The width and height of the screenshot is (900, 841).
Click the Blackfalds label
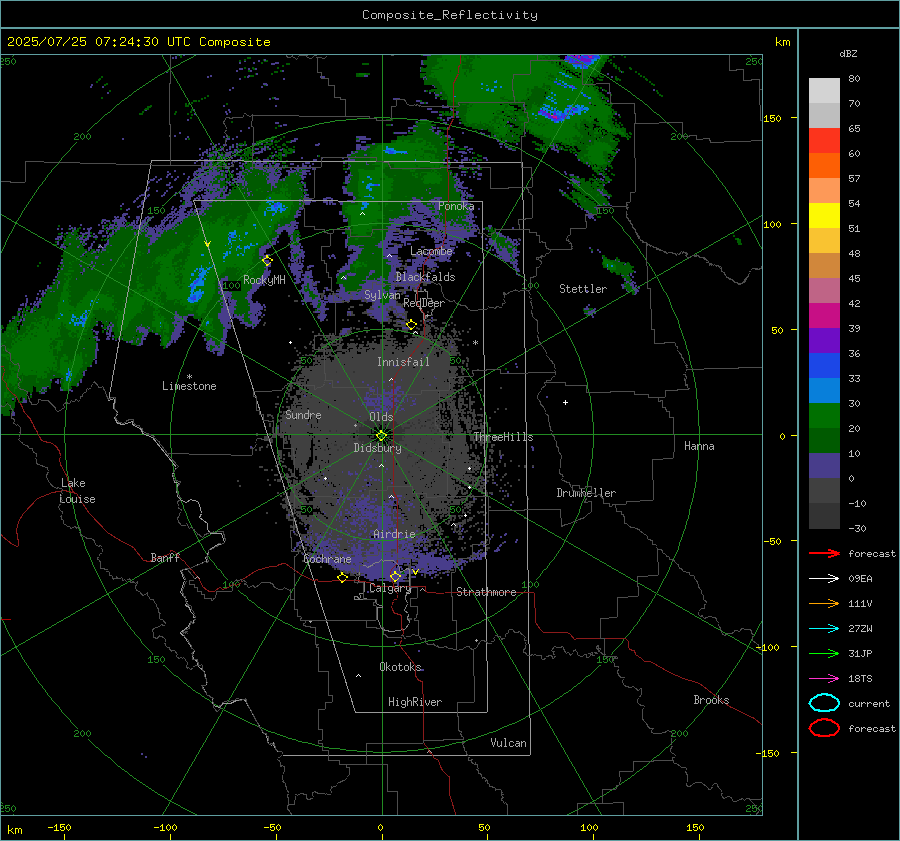(x=425, y=277)
